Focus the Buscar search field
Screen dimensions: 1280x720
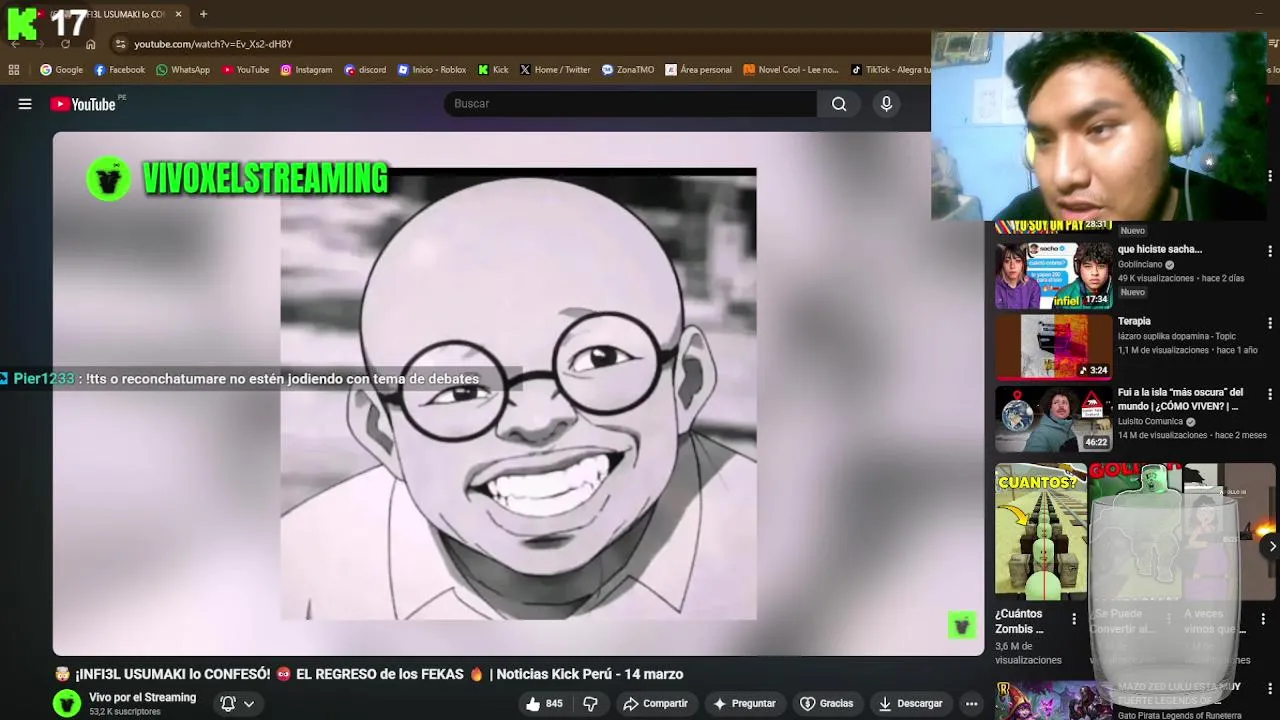pyautogui.click(x=631, y=104)
